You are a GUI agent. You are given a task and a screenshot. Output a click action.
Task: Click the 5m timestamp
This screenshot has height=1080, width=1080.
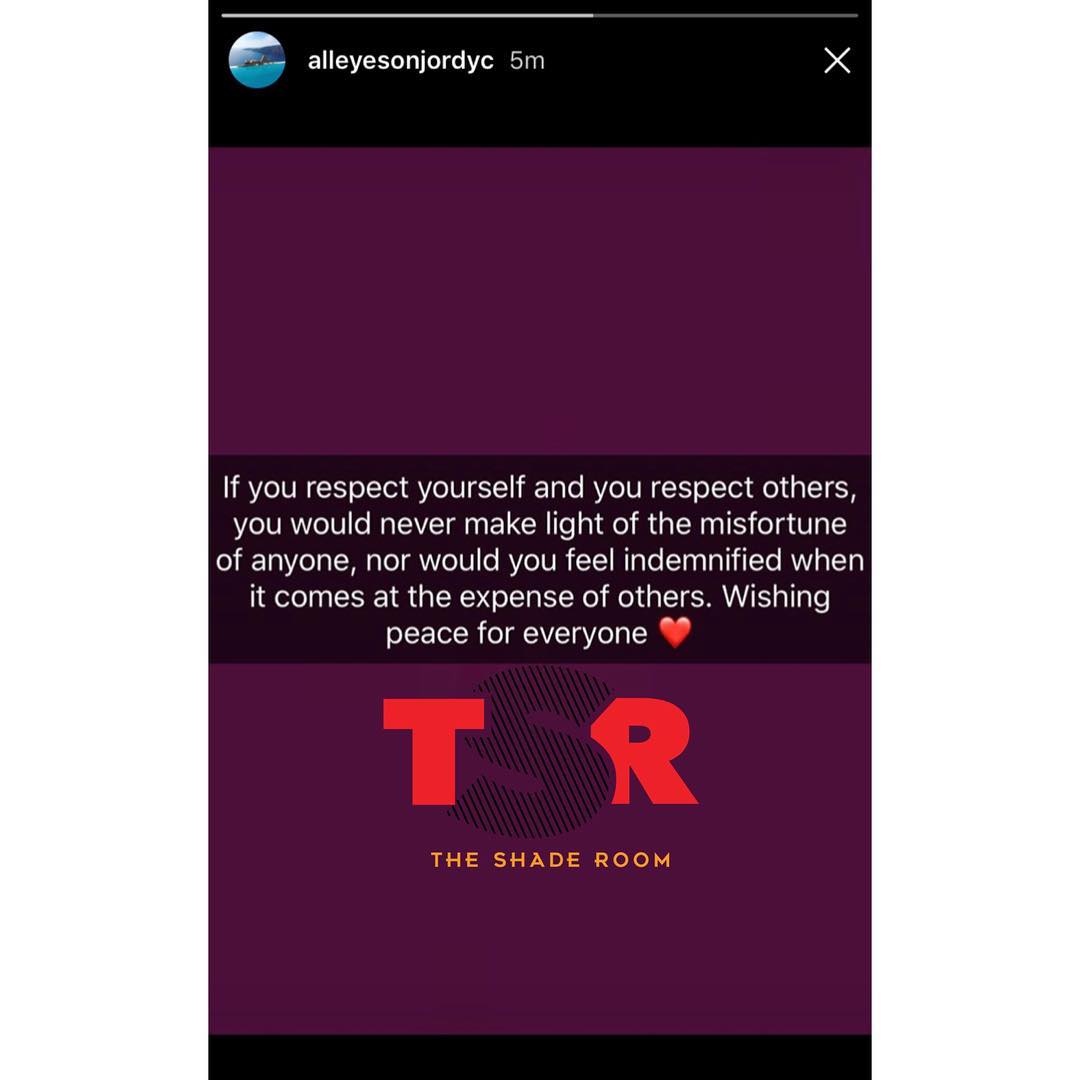pyautogui.click(x=527, y=61)
